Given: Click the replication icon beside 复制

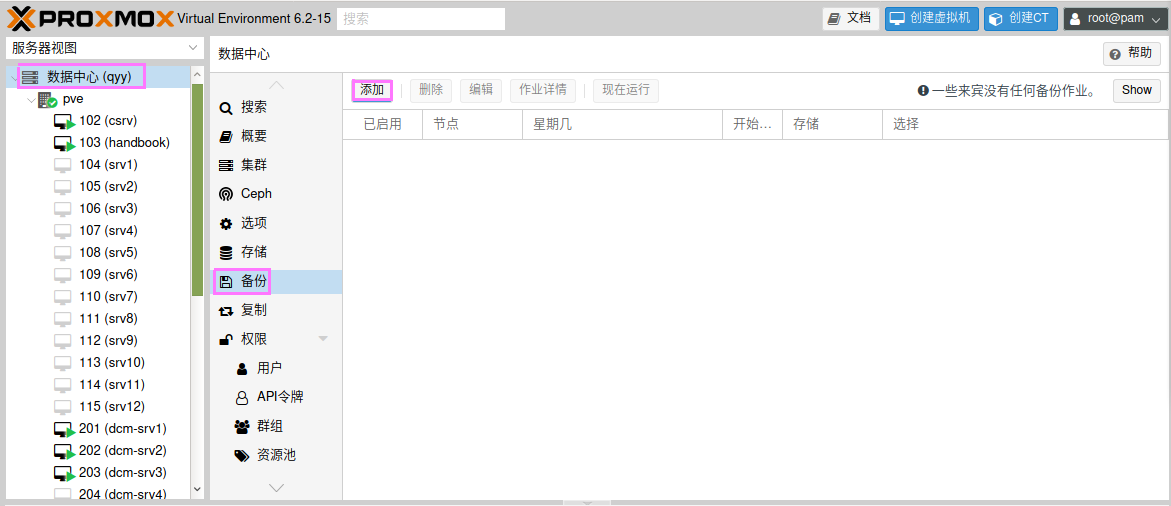Looking at the screenshot, I should (226, 310).
